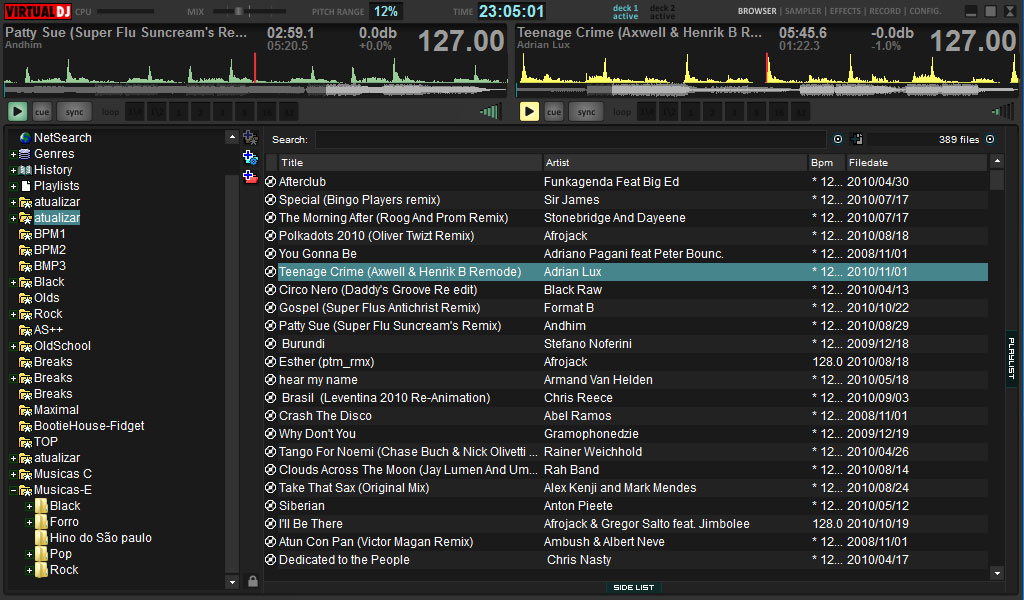The width and height of the screenshot is (1024, 600).
Task: Expand the highlighted atualizar folder
Action: click(13, 218)
